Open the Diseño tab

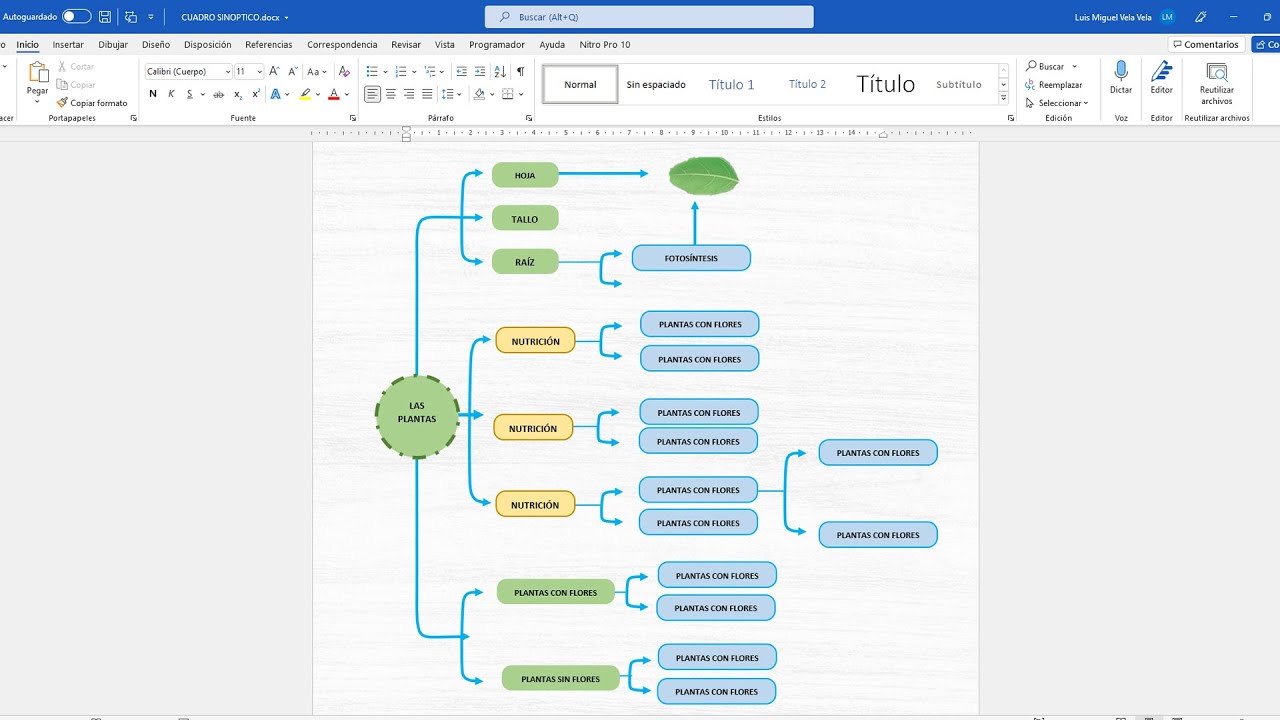pyautogui.click(x=156, y=45)
